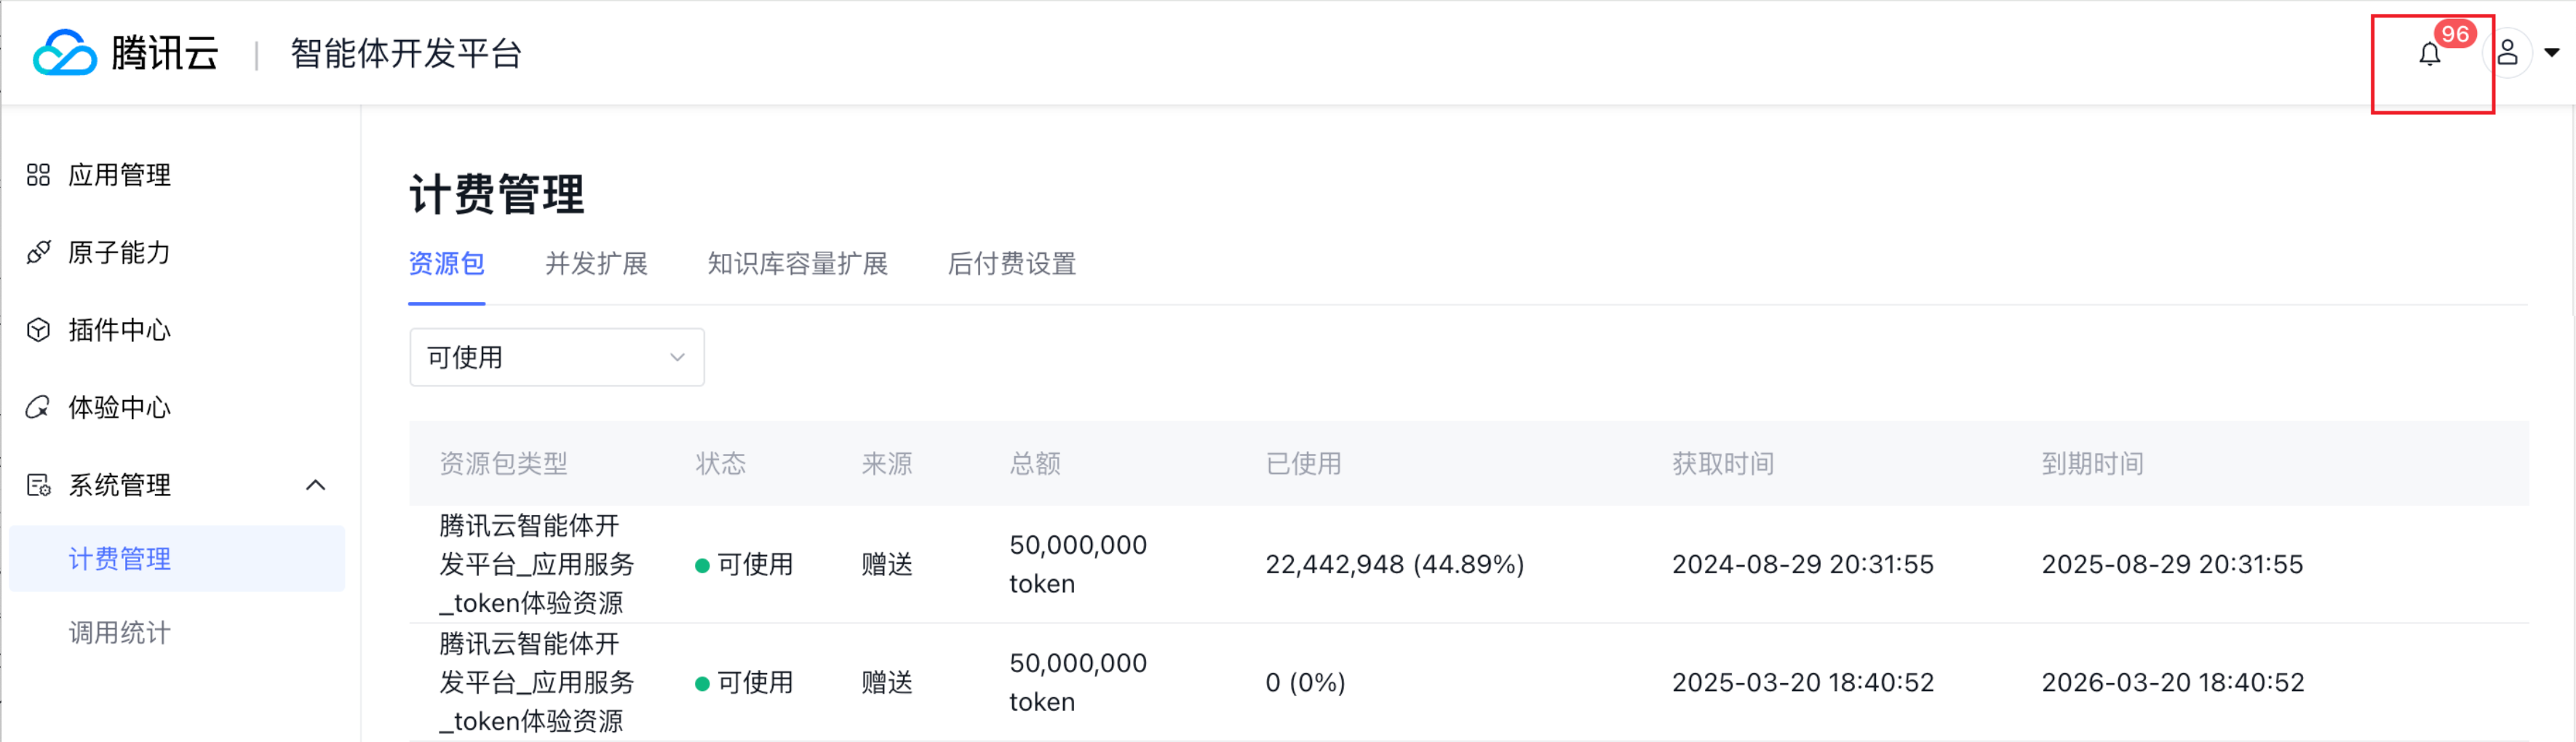Click the 体验中心 sidebar icon
The width and height of the screenshot is (2576, 742).
(x=38, y=408)
